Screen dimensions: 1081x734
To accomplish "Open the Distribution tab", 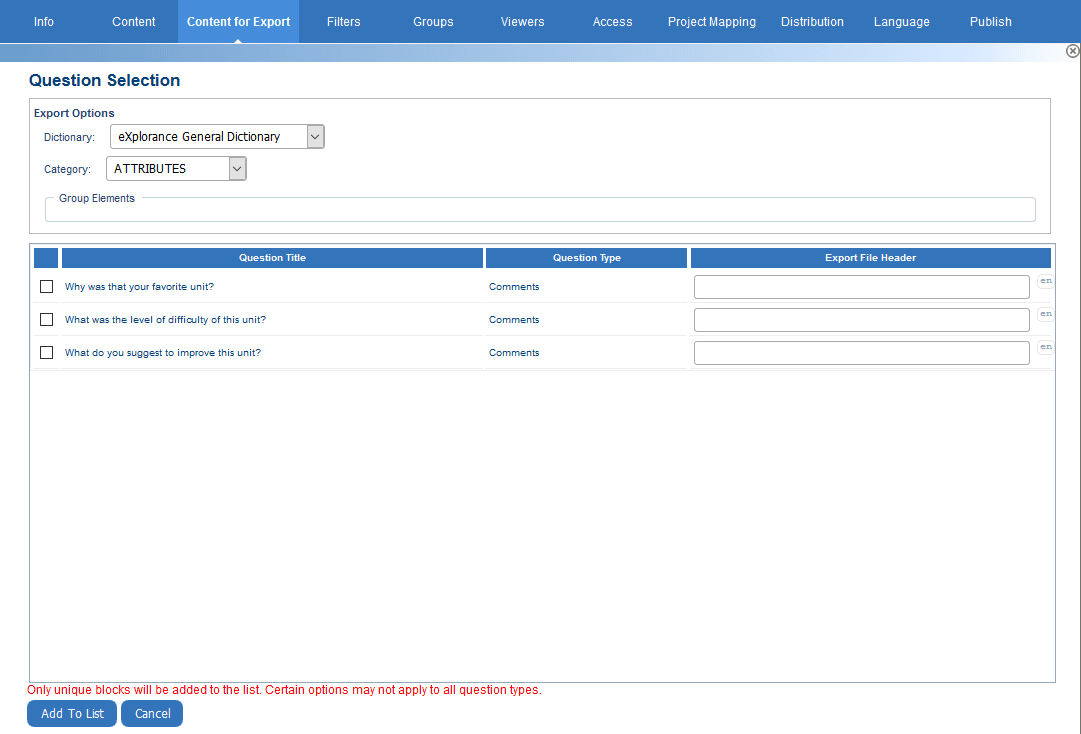I will (x=812, y=21).
